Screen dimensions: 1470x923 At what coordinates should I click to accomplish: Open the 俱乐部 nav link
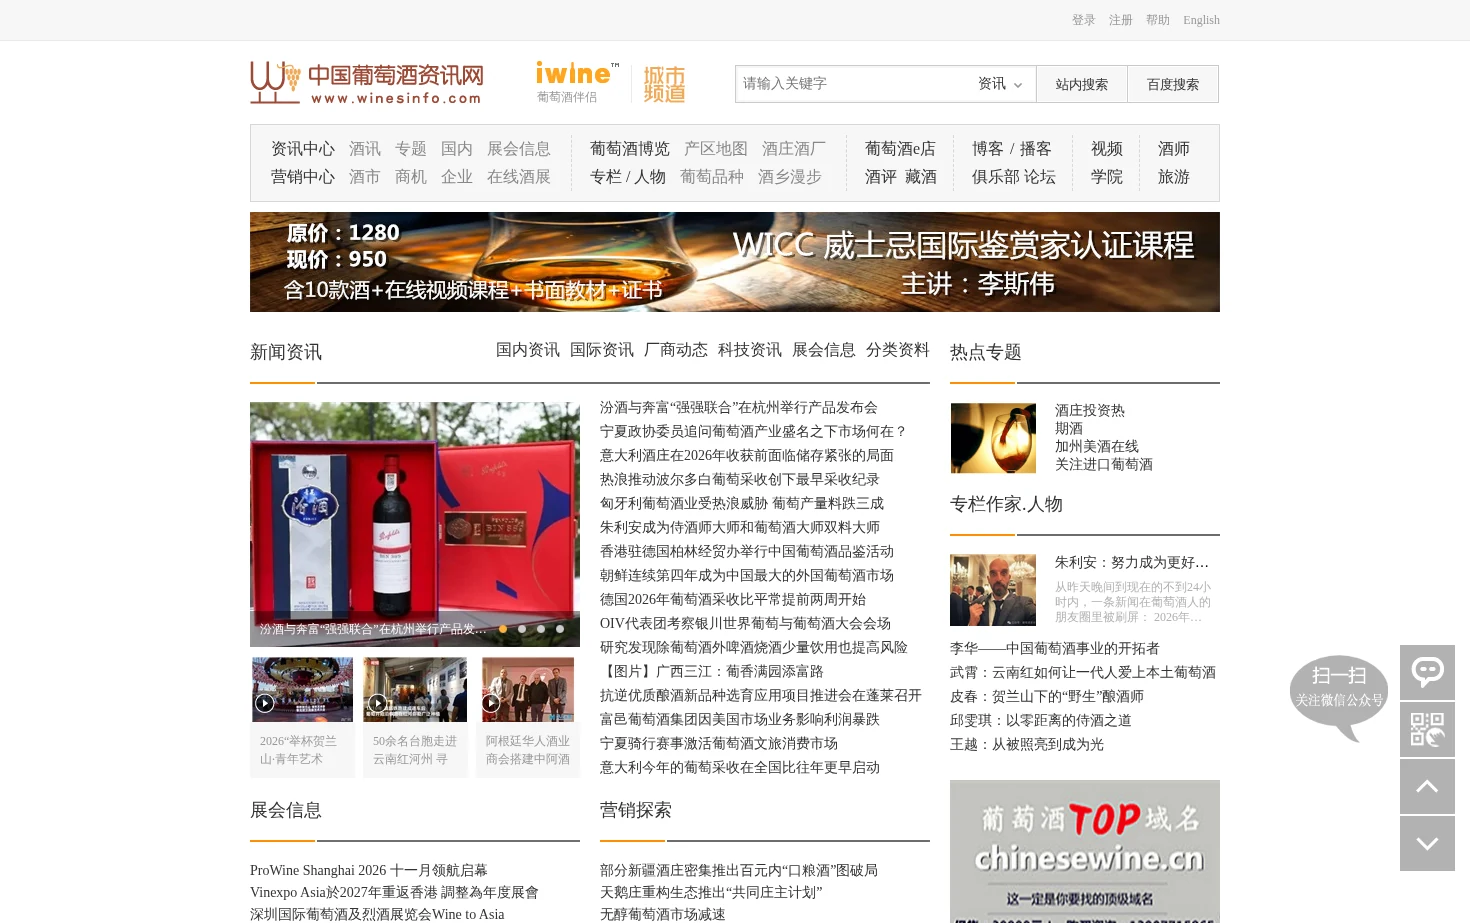click(x=995, y=177)
